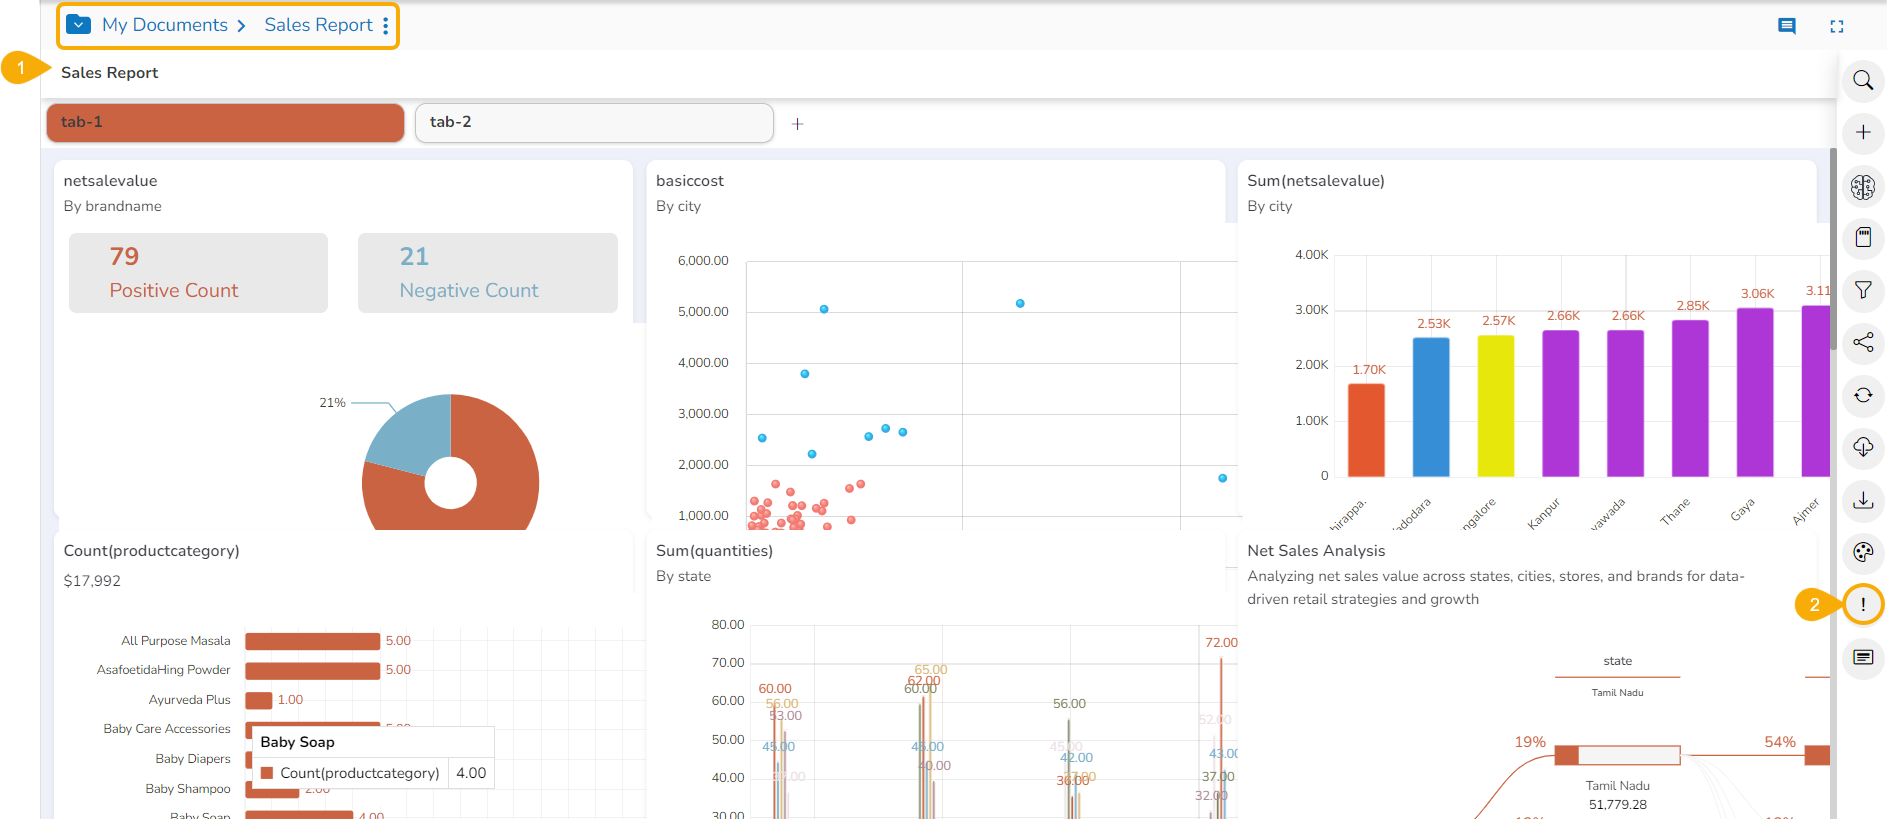Click the cloud download icon

coord(1862,447)
